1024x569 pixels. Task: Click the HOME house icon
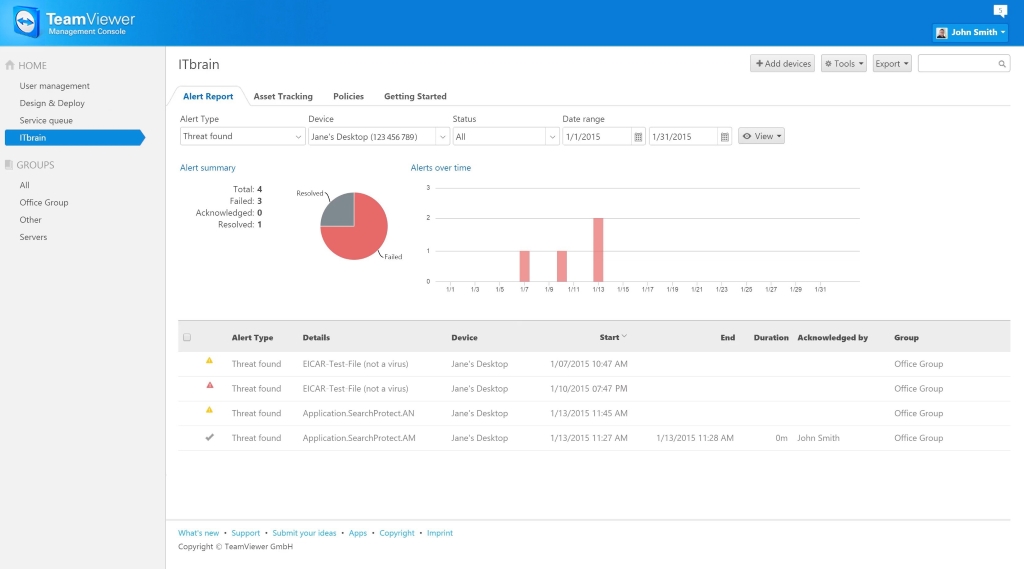tap(10, 65)
